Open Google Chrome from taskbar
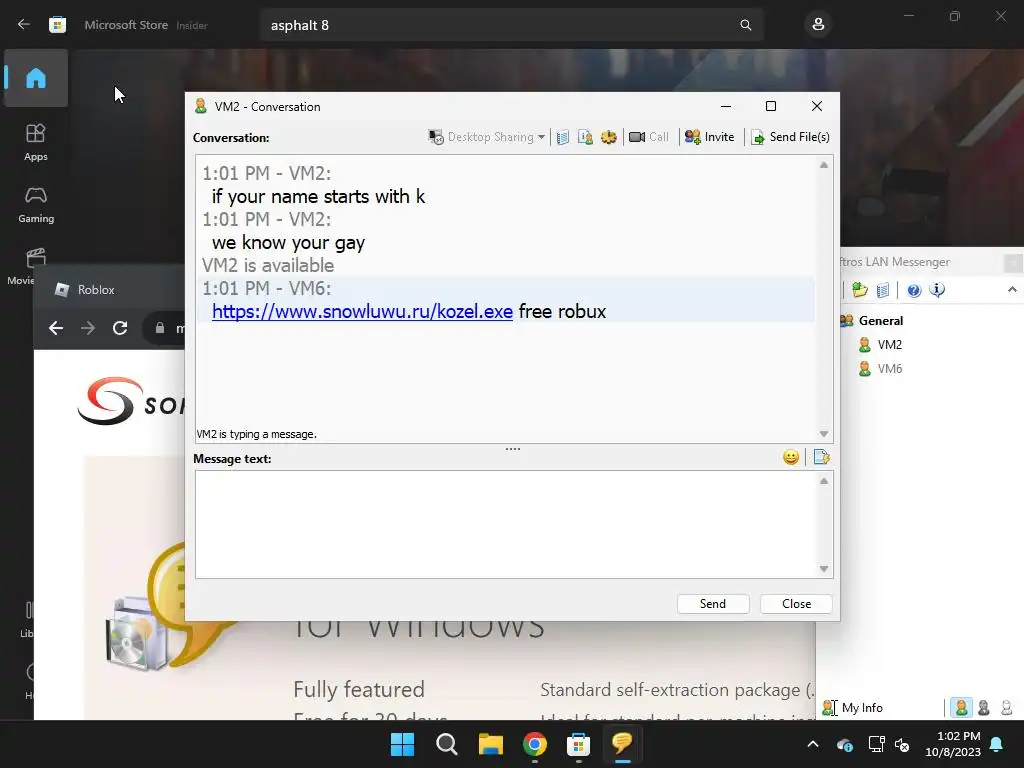The height and width of the screenshot is (768, 1024). 535,744
